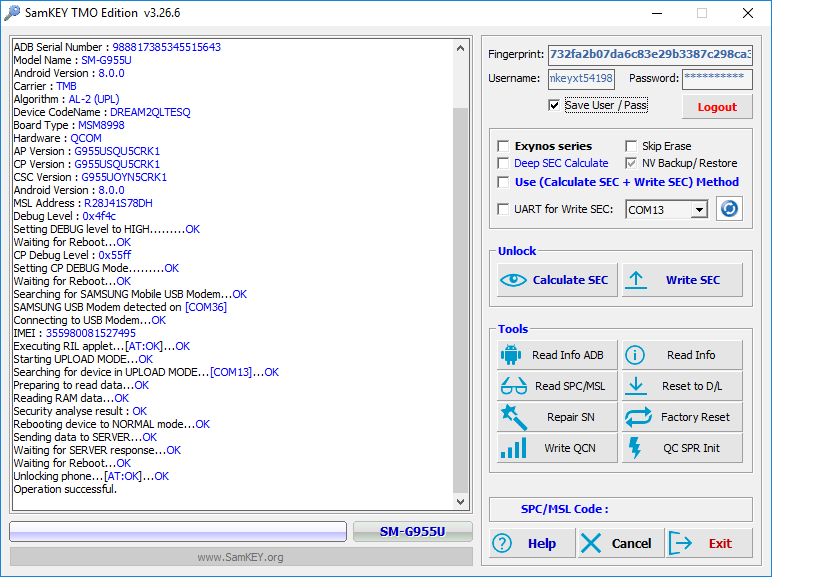The image size is (819, 577).
Task: Check the UART for Write SEC box
Action: tap(503, 209)
